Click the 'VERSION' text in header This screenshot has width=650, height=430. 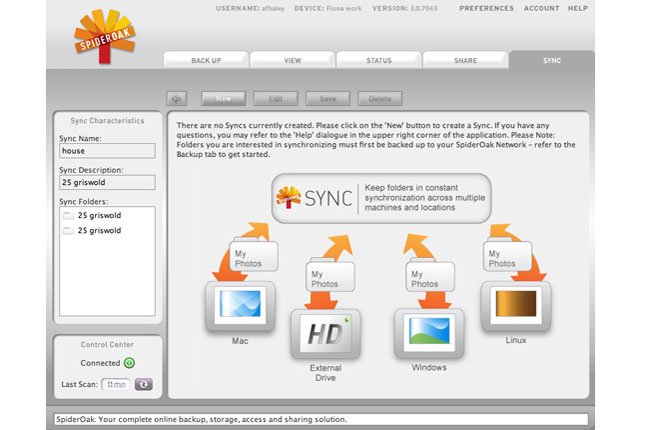405,8
